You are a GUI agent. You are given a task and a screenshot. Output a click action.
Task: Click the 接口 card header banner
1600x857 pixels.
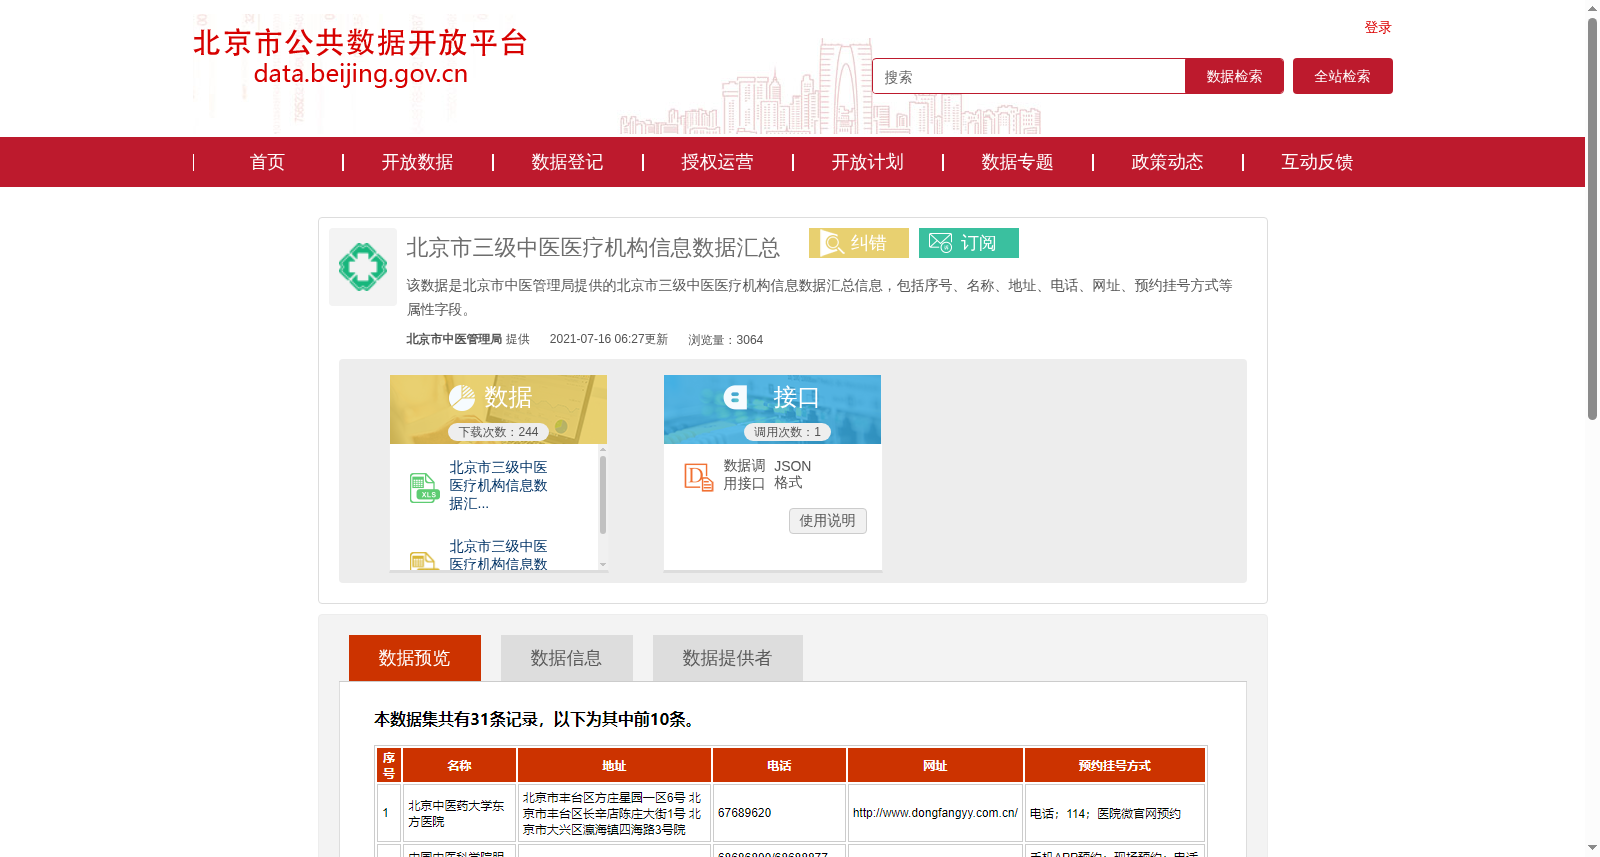772,409
